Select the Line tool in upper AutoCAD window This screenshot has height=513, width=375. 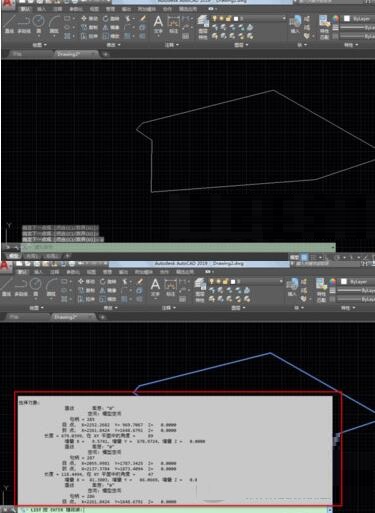pos(9,24)
